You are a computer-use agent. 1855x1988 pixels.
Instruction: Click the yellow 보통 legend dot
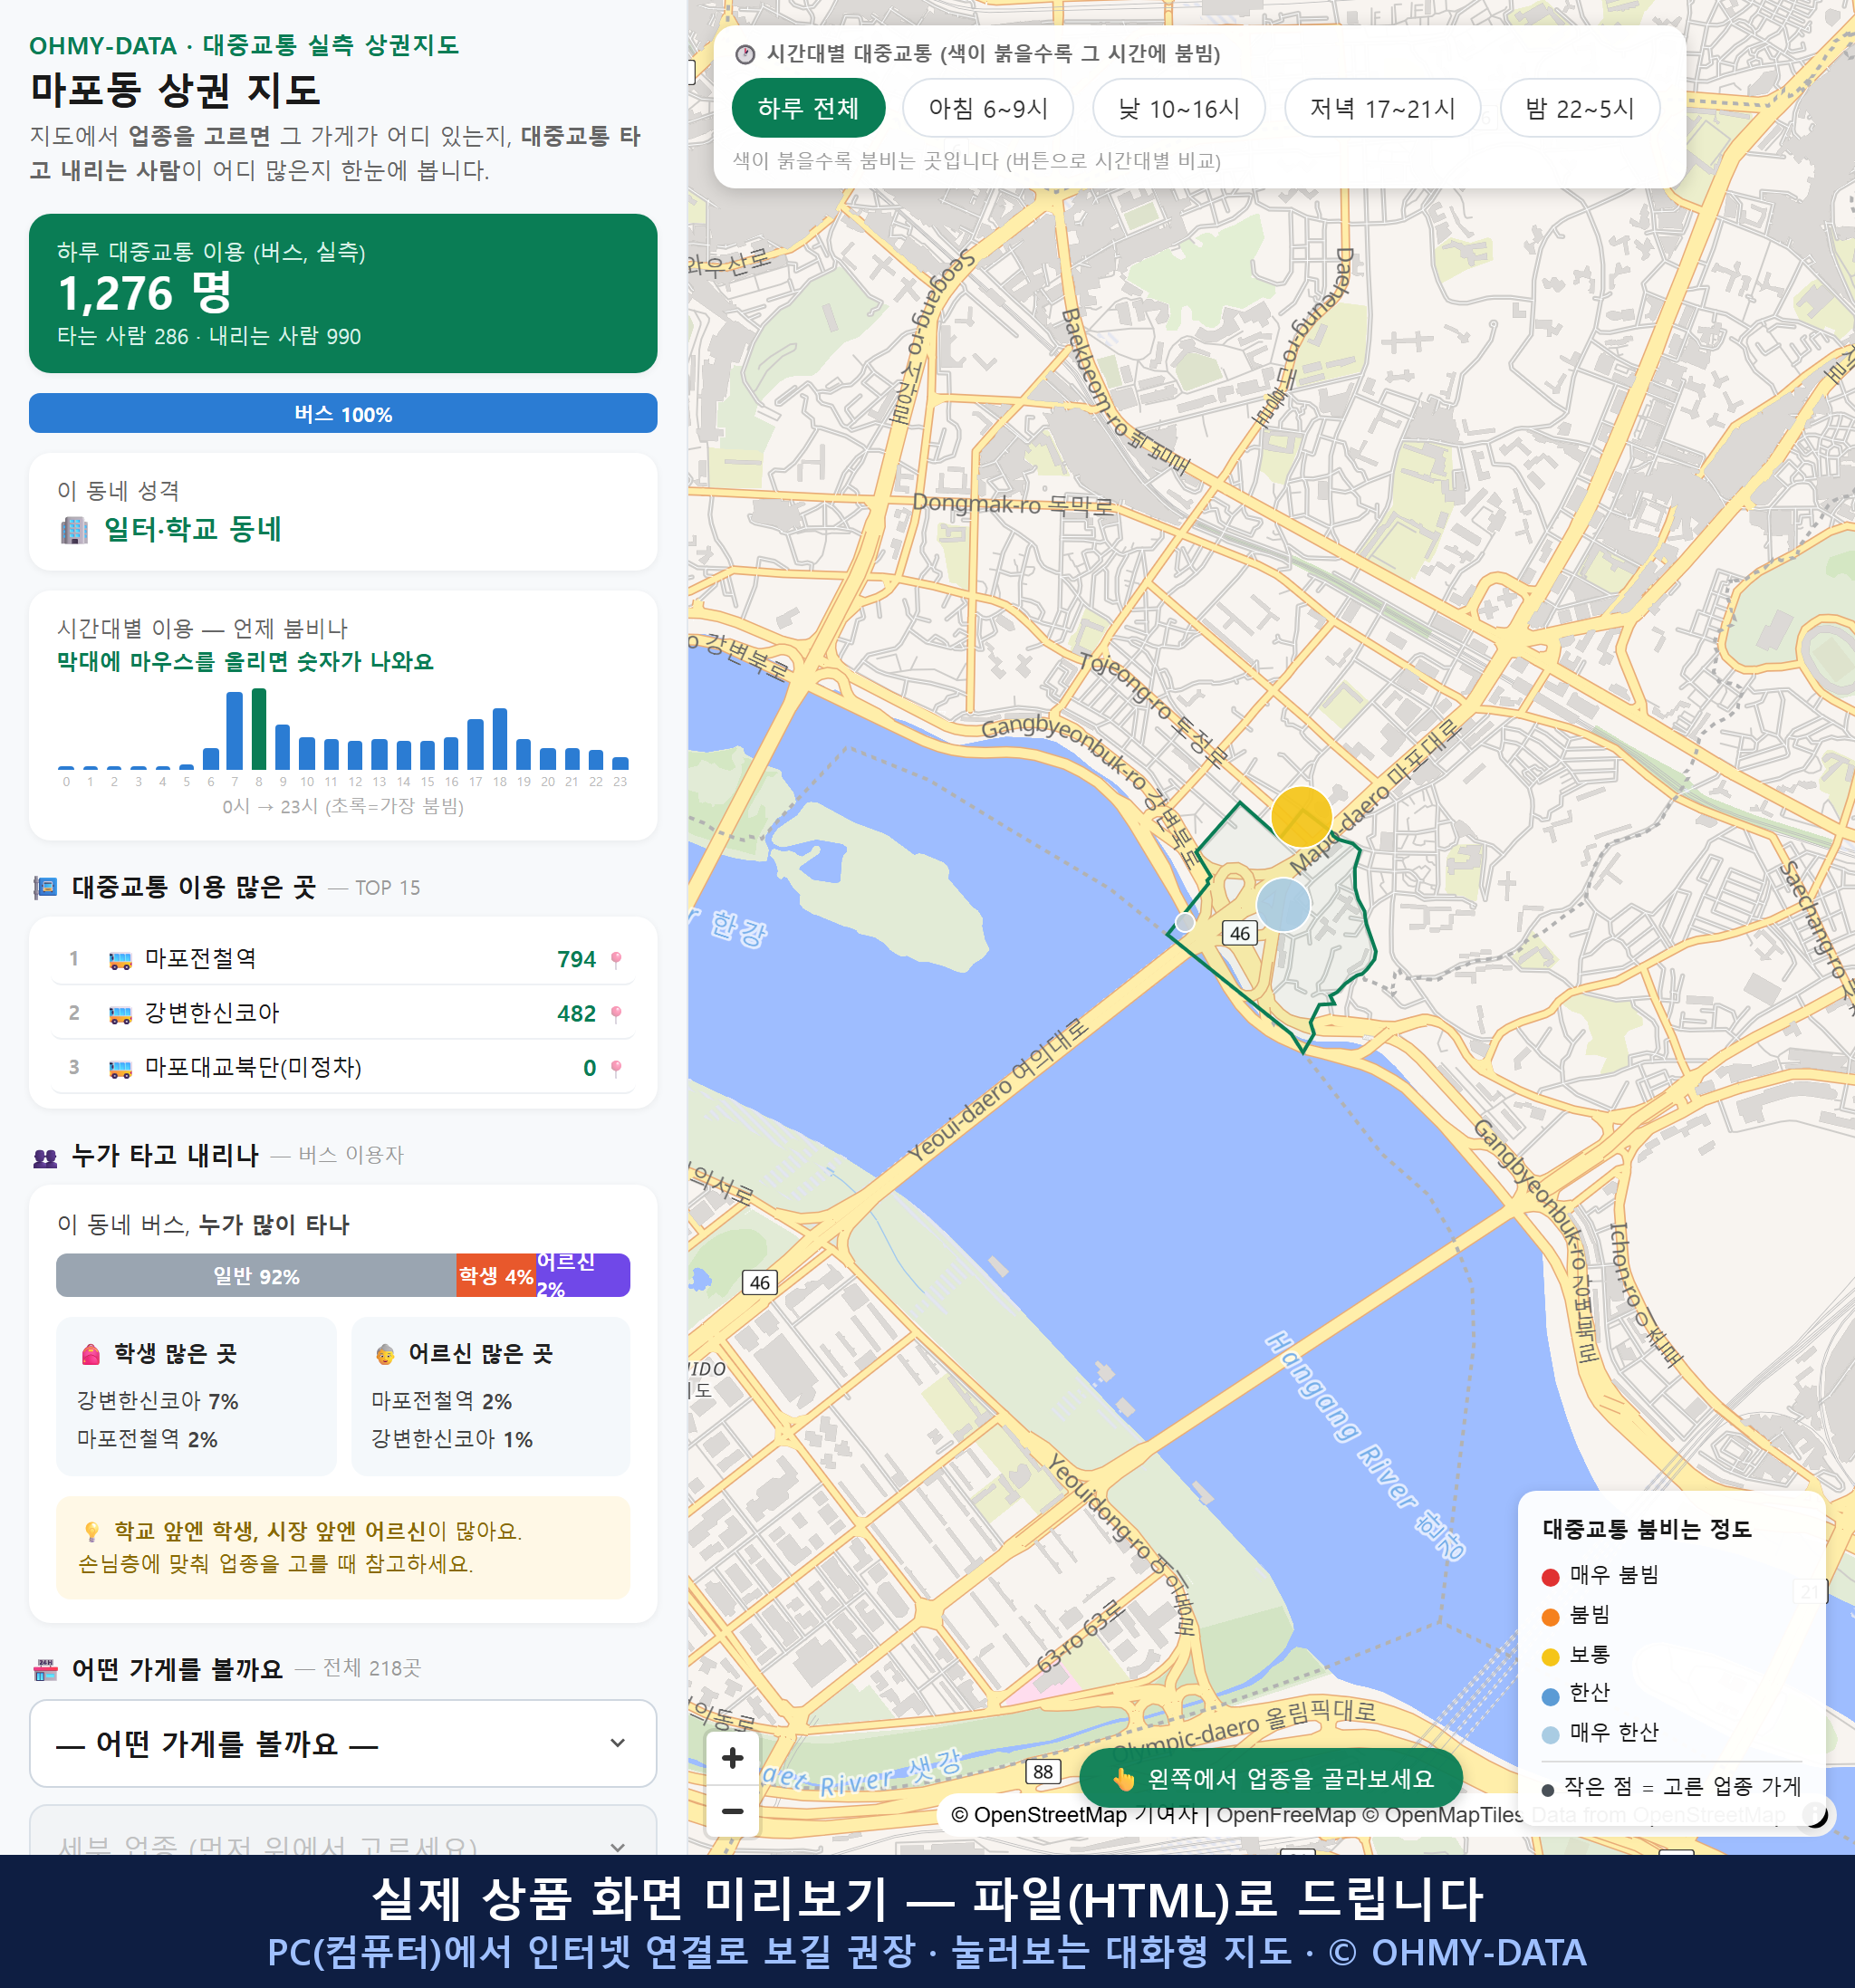tap(1551, 1657)
